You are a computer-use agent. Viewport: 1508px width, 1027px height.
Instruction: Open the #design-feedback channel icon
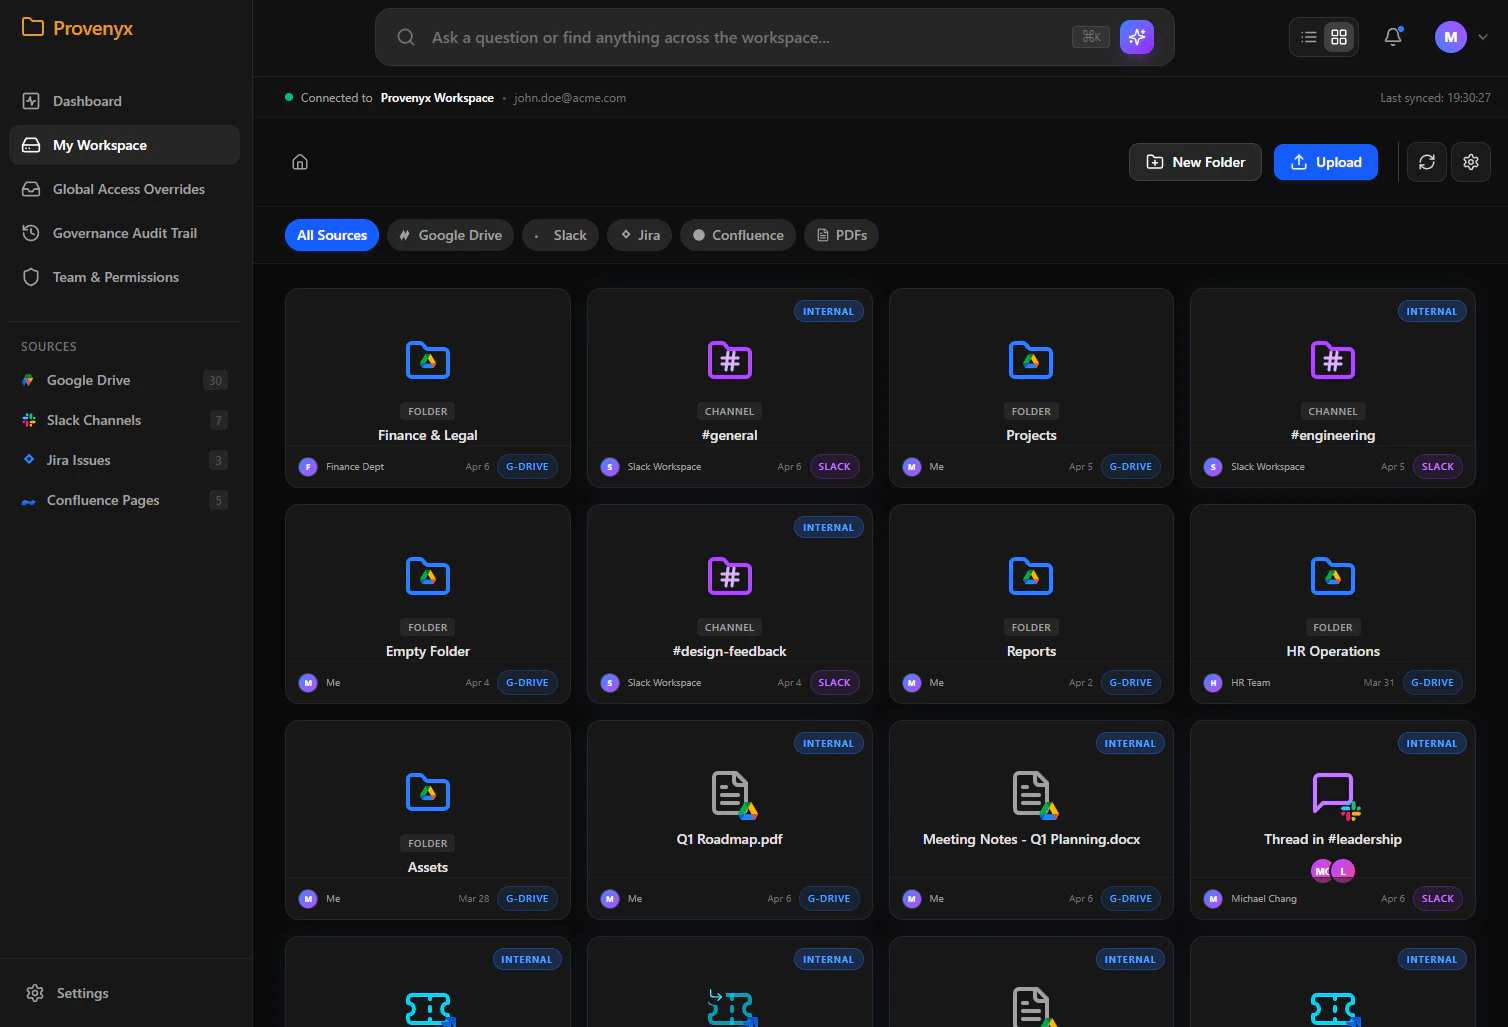coord(730,576)
